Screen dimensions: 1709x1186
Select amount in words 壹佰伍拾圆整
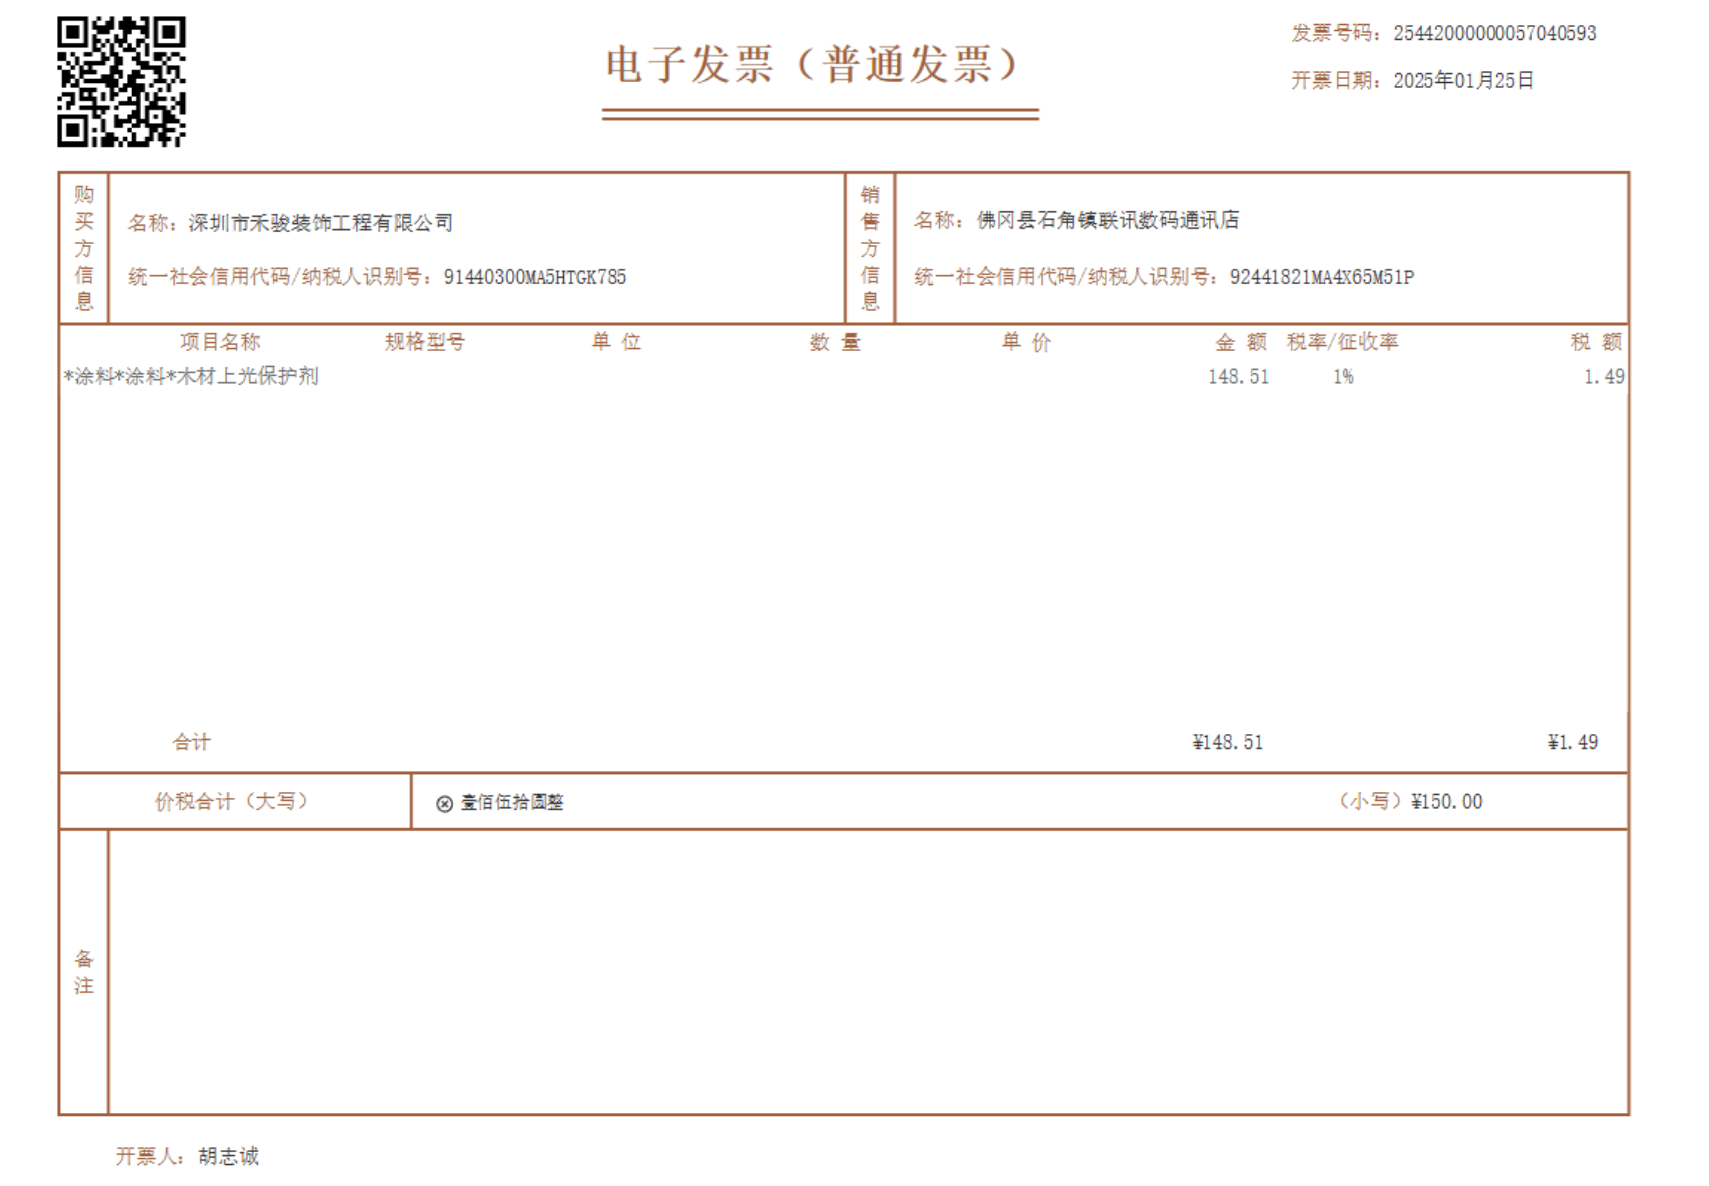point(512,802)
